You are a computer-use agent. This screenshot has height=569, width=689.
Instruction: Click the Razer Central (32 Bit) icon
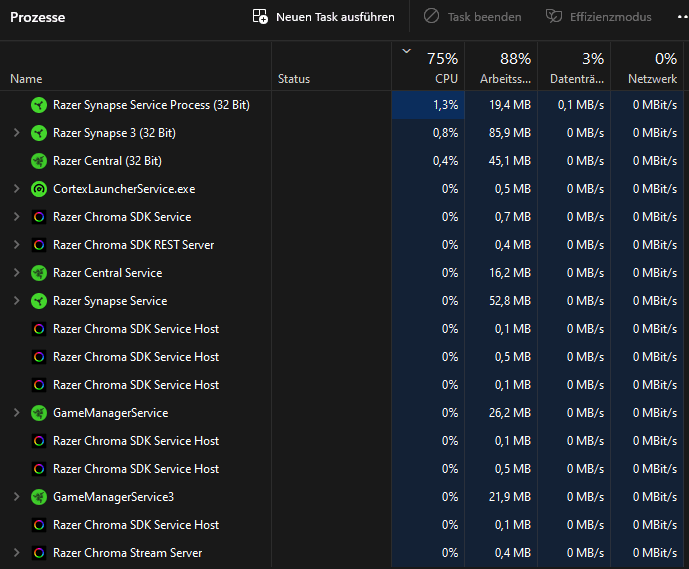(x=39, y=161)
